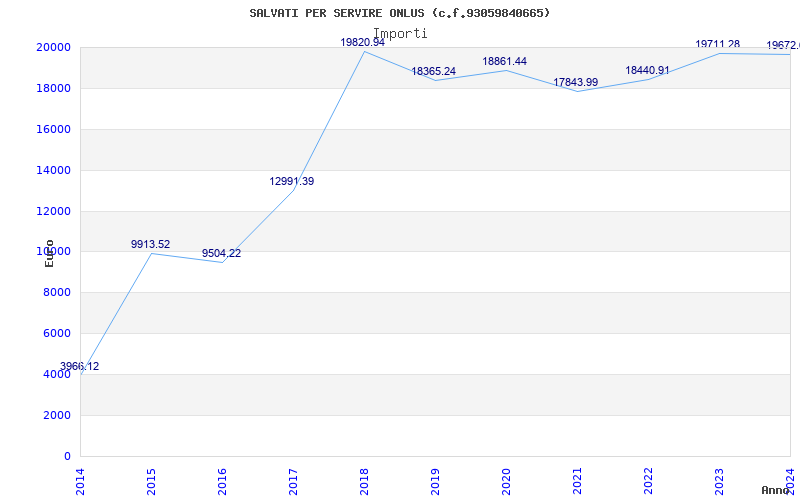Click y-axis value 14000
800x500 pixels.
pyautogui.click(x=53, y=170)
